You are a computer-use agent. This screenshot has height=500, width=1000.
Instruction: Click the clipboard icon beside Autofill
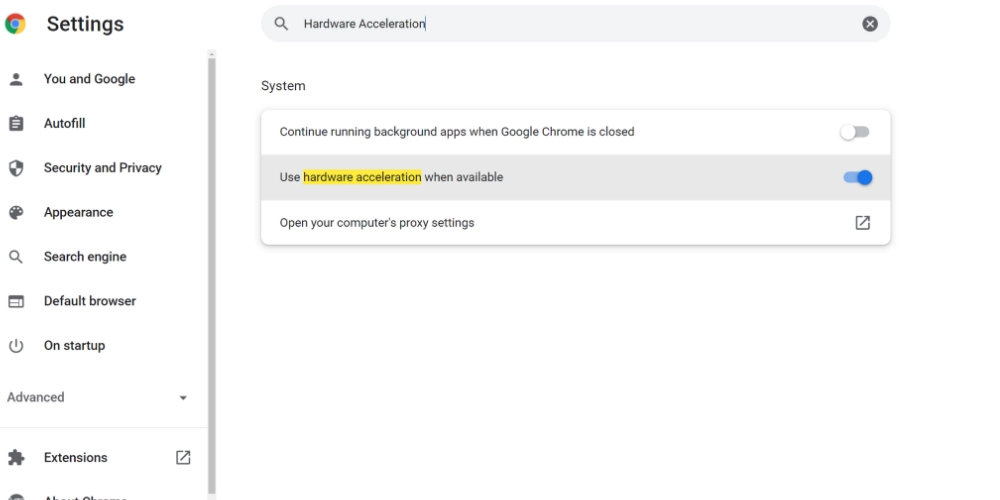(x=16, y=124)
